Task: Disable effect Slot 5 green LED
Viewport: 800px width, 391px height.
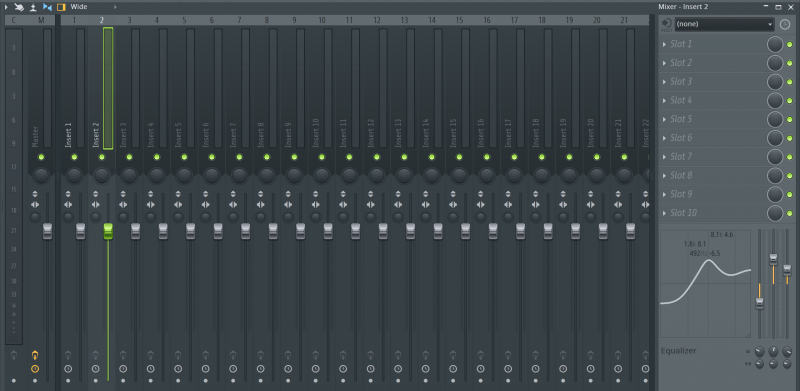Action: 790,119
